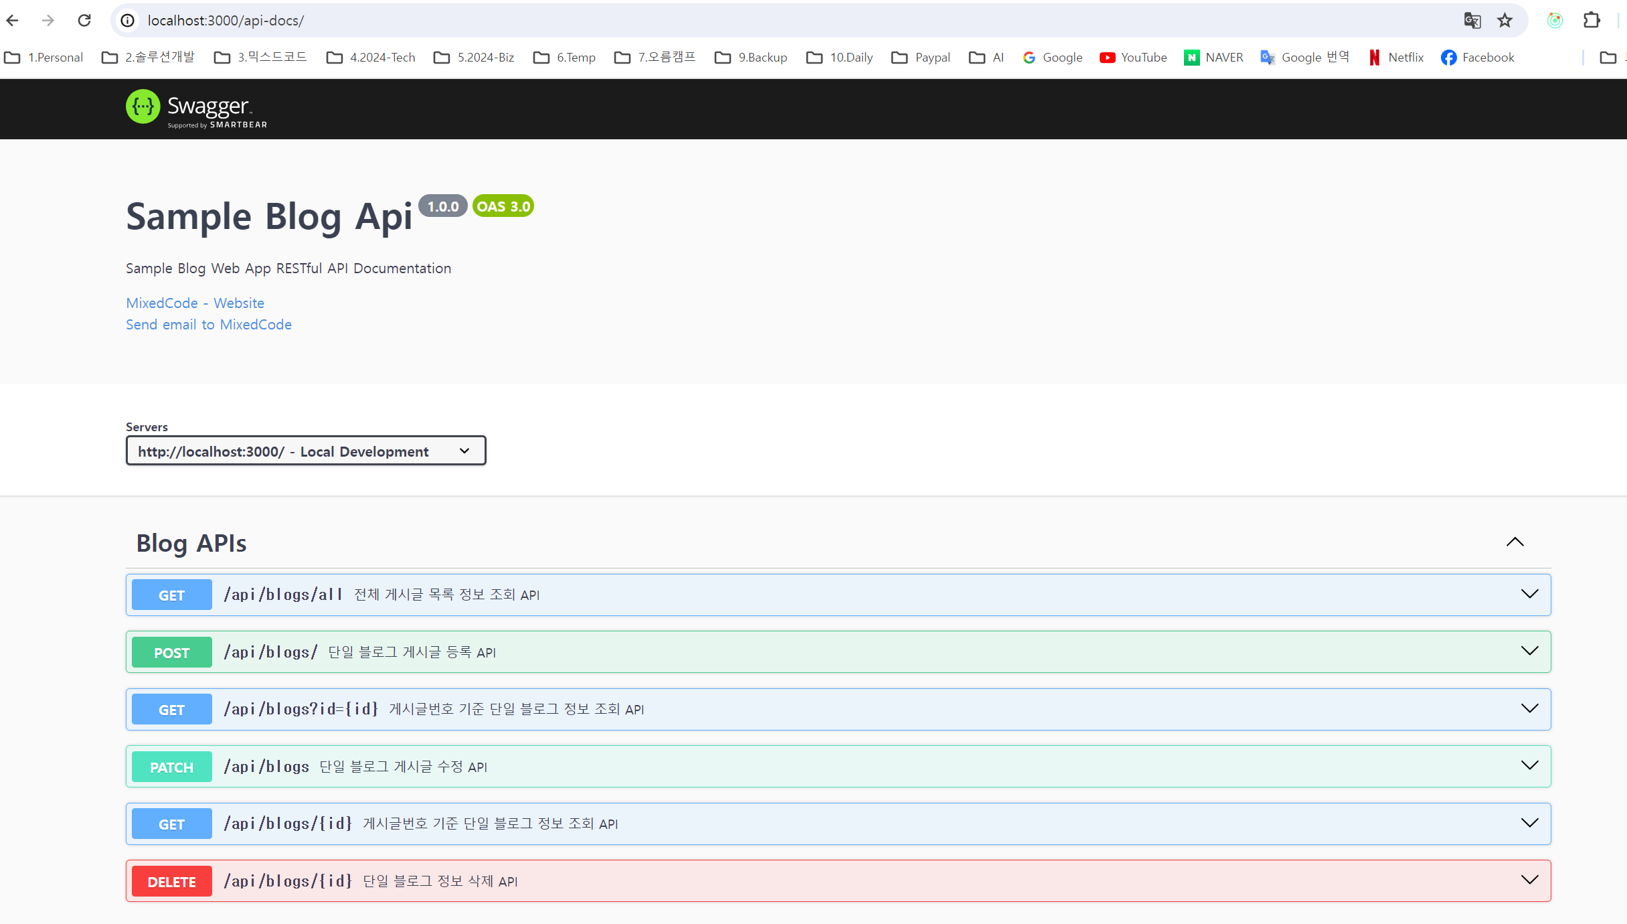The image size is (1627, 924).
Task: Open the 6.Temp bookmark folder
Action: 564,58
